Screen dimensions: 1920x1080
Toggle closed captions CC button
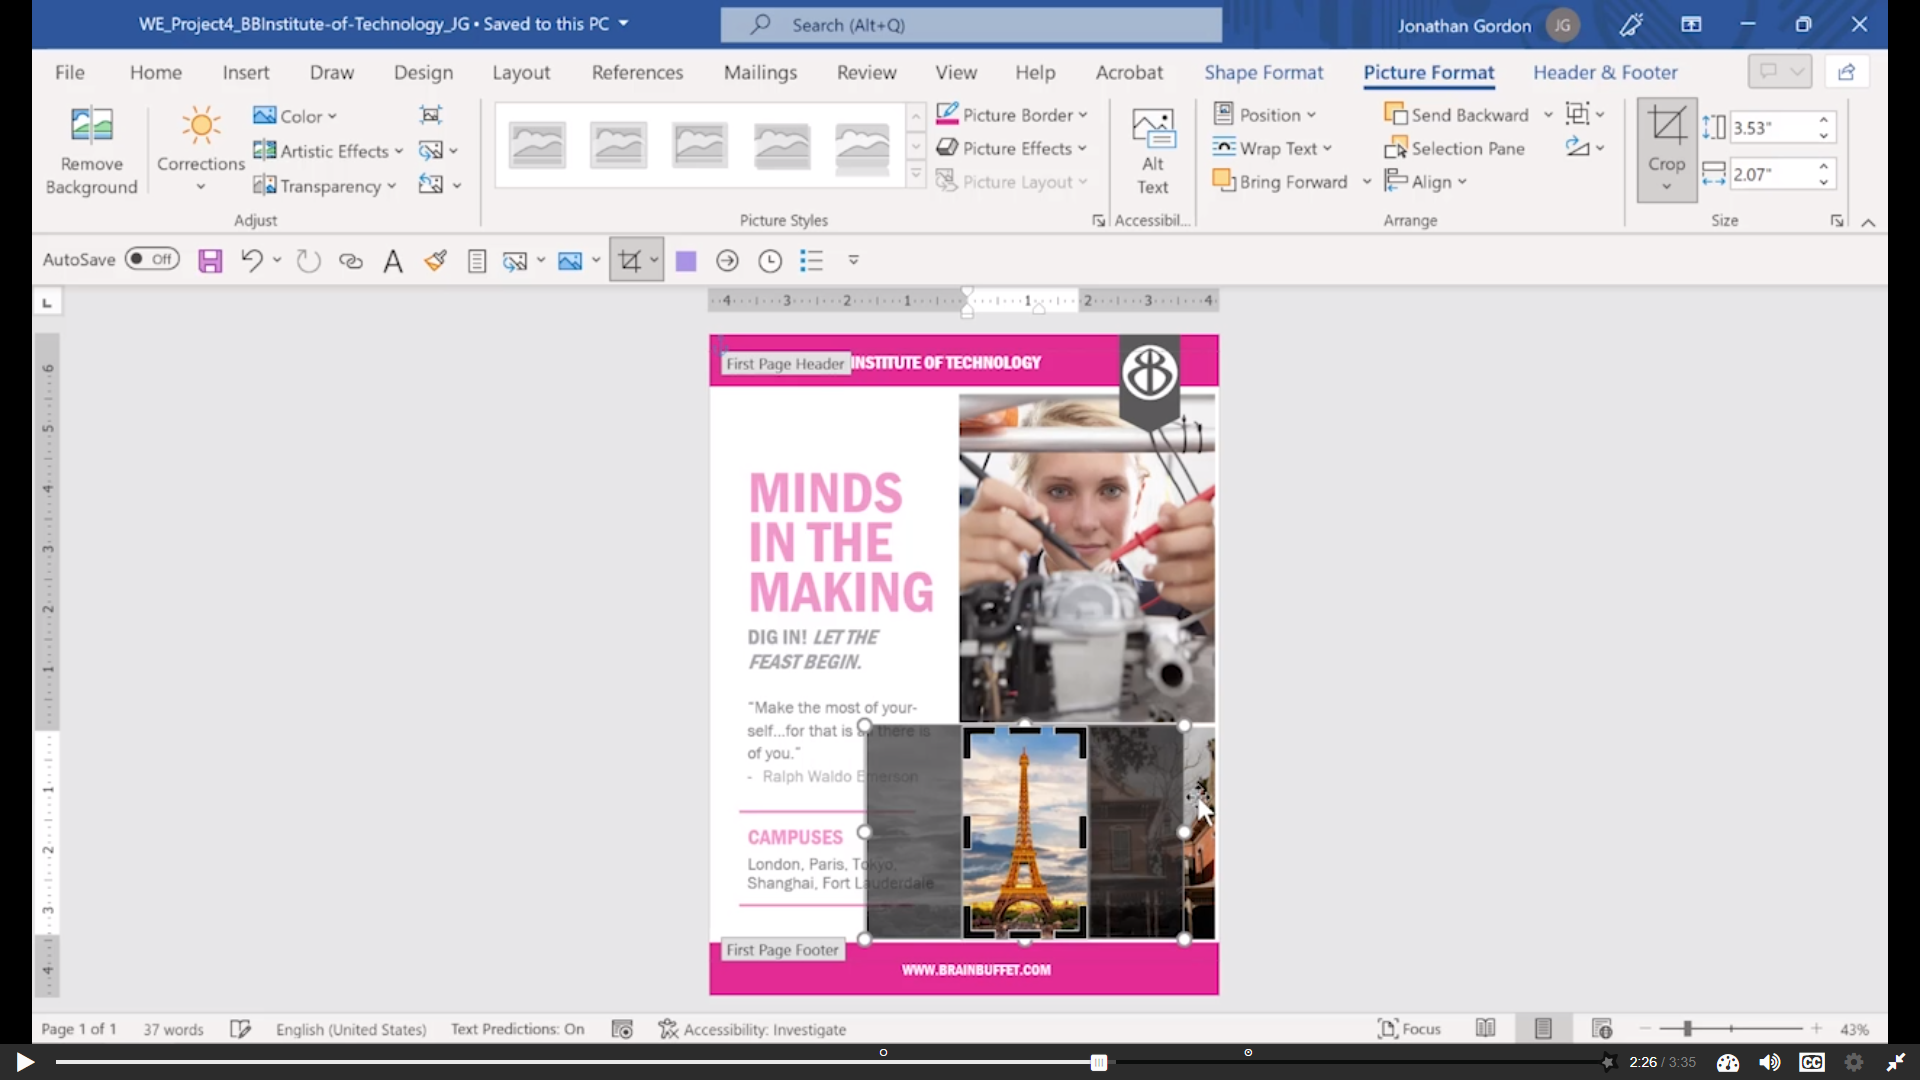pyautogui.click(x=1811, y=1062)
